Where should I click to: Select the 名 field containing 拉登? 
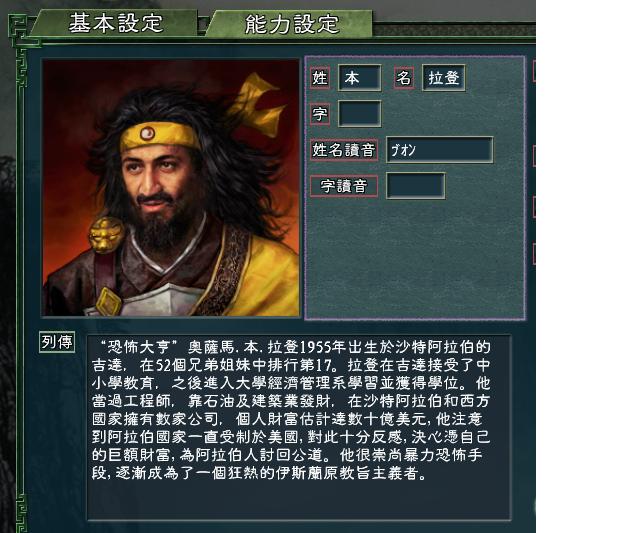point(444,78)
